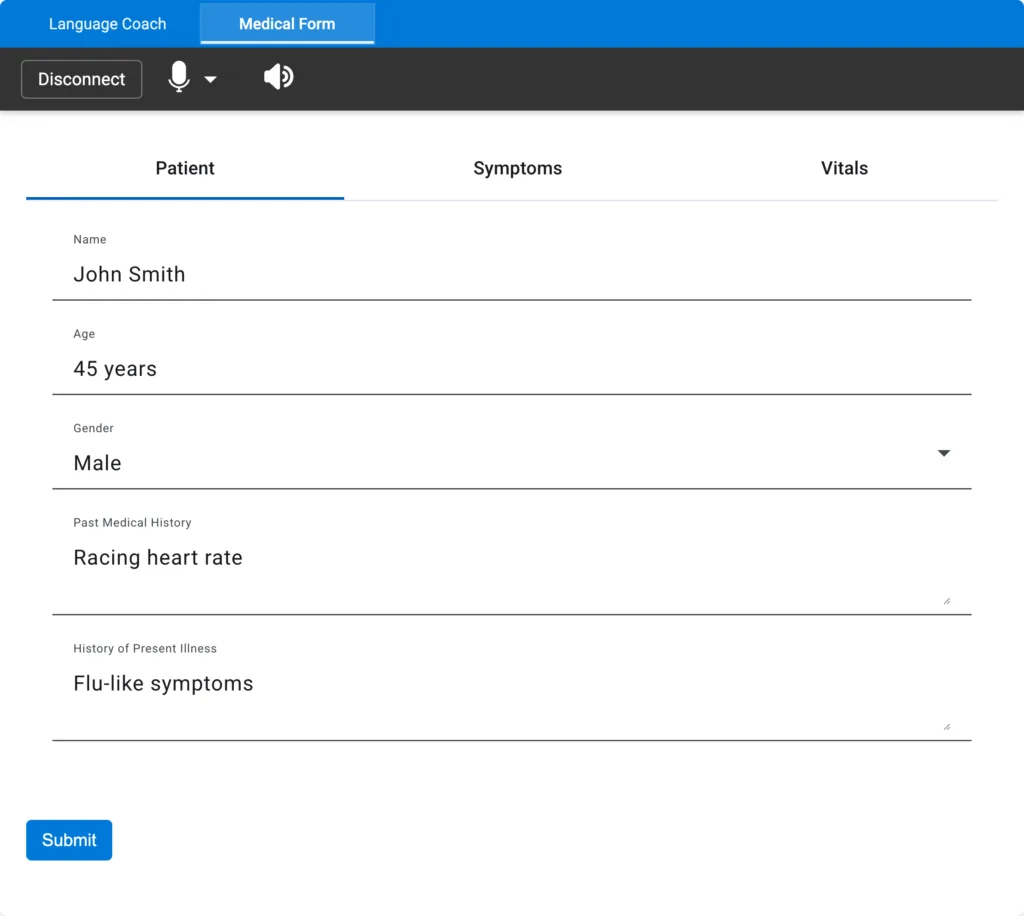
Task: Select the Medical Form tab
Action: point(287,24)
